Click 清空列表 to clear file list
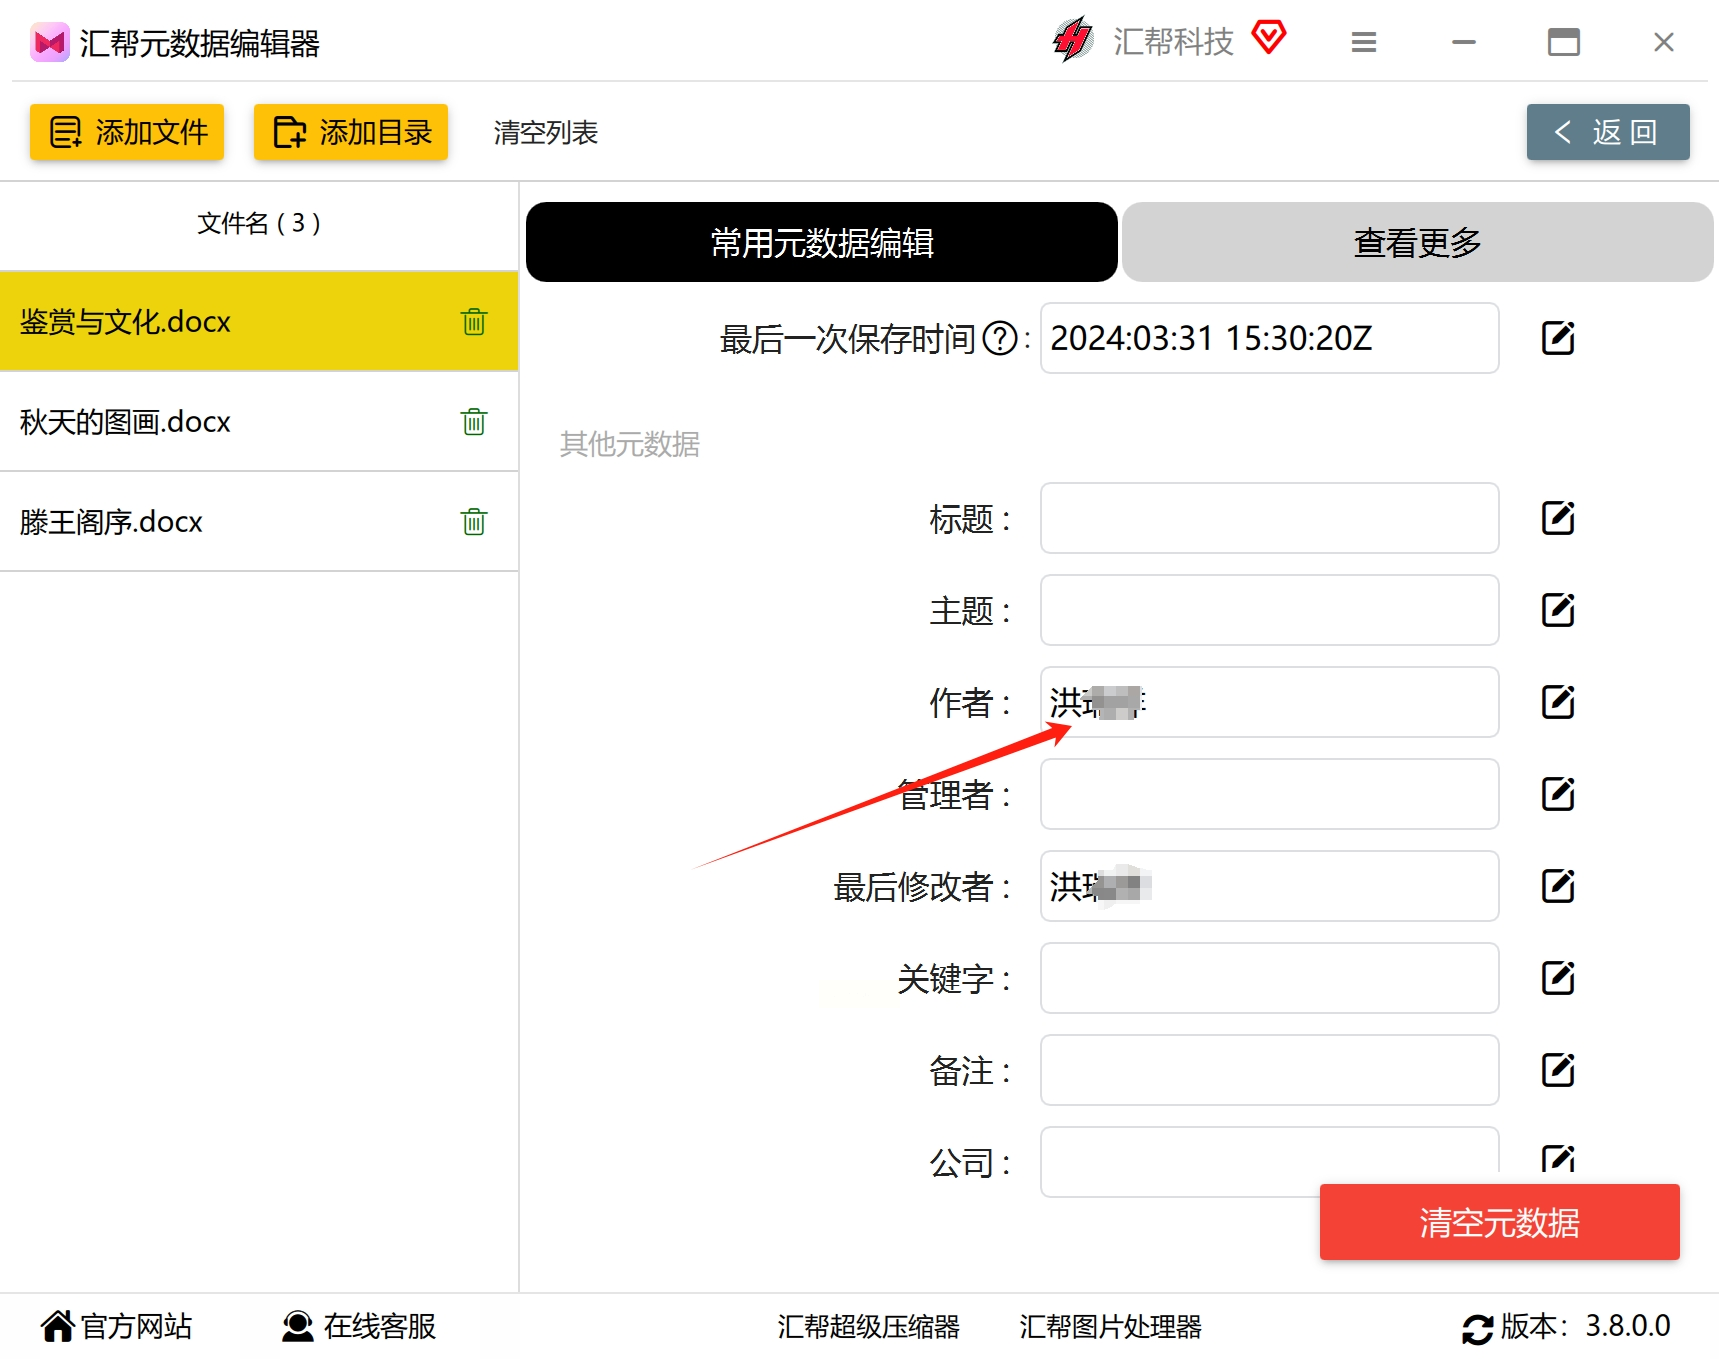The width and height of the screenshot is (1719, 1359). pos(546,132)
